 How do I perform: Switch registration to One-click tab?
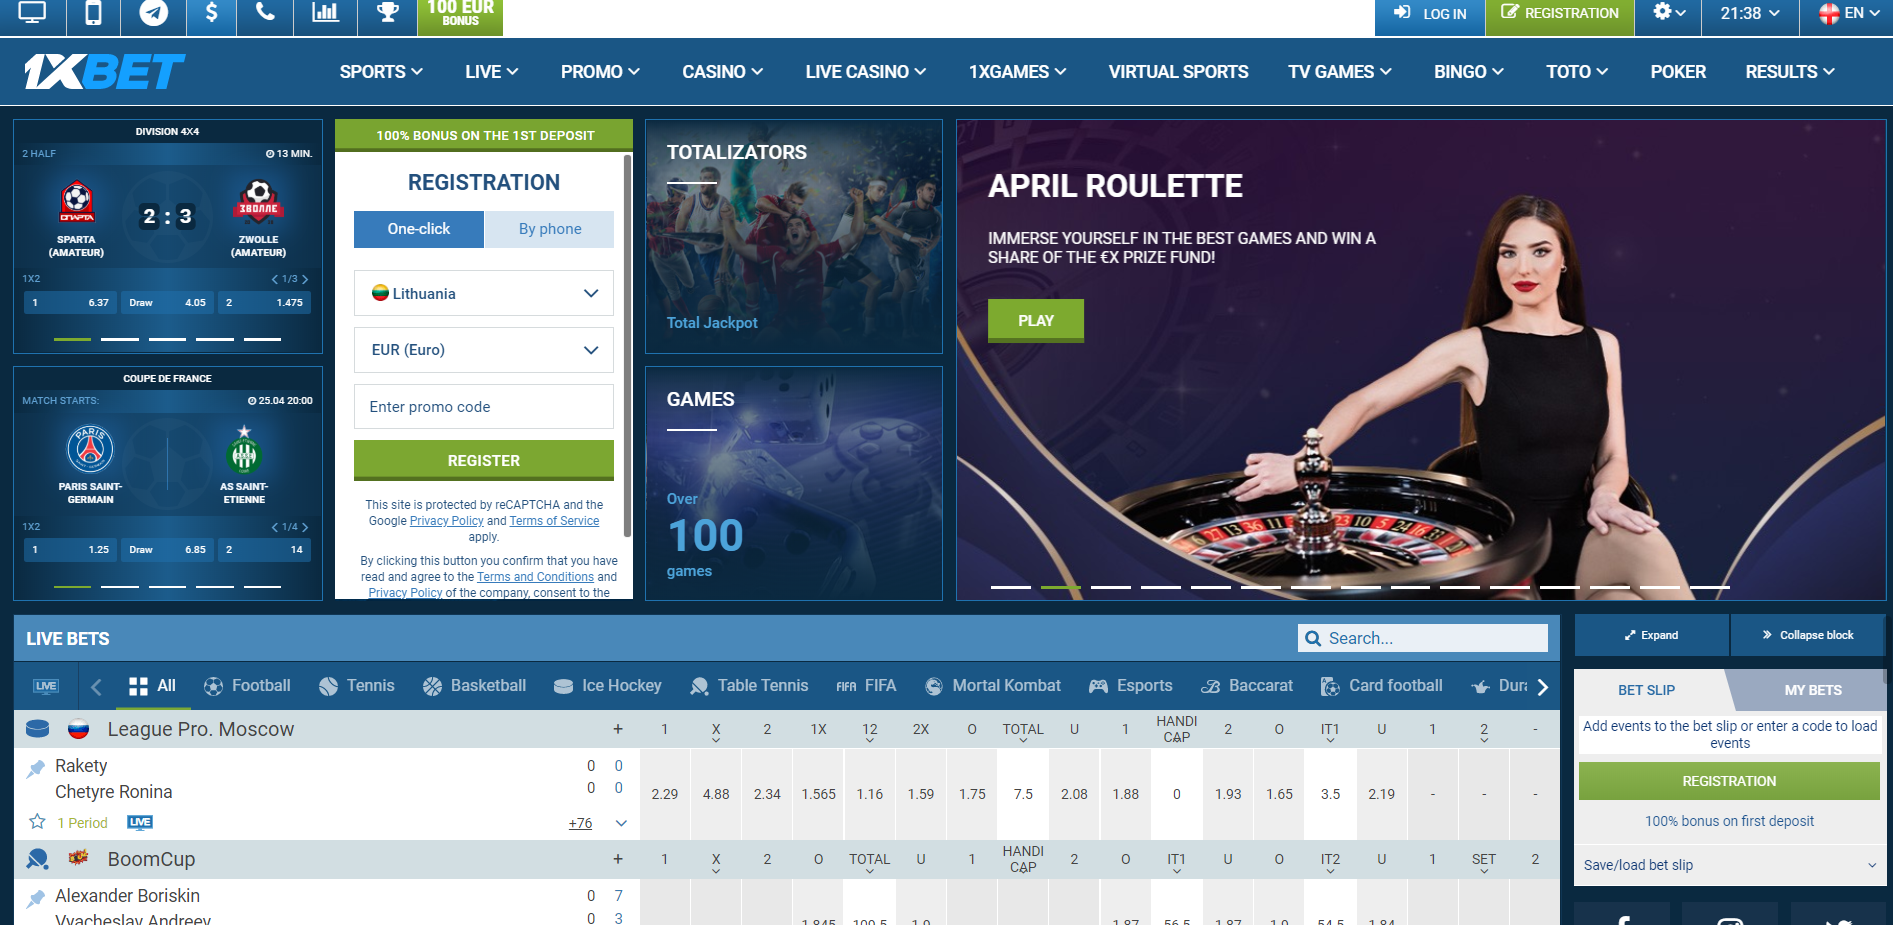(x=419, y=229)
